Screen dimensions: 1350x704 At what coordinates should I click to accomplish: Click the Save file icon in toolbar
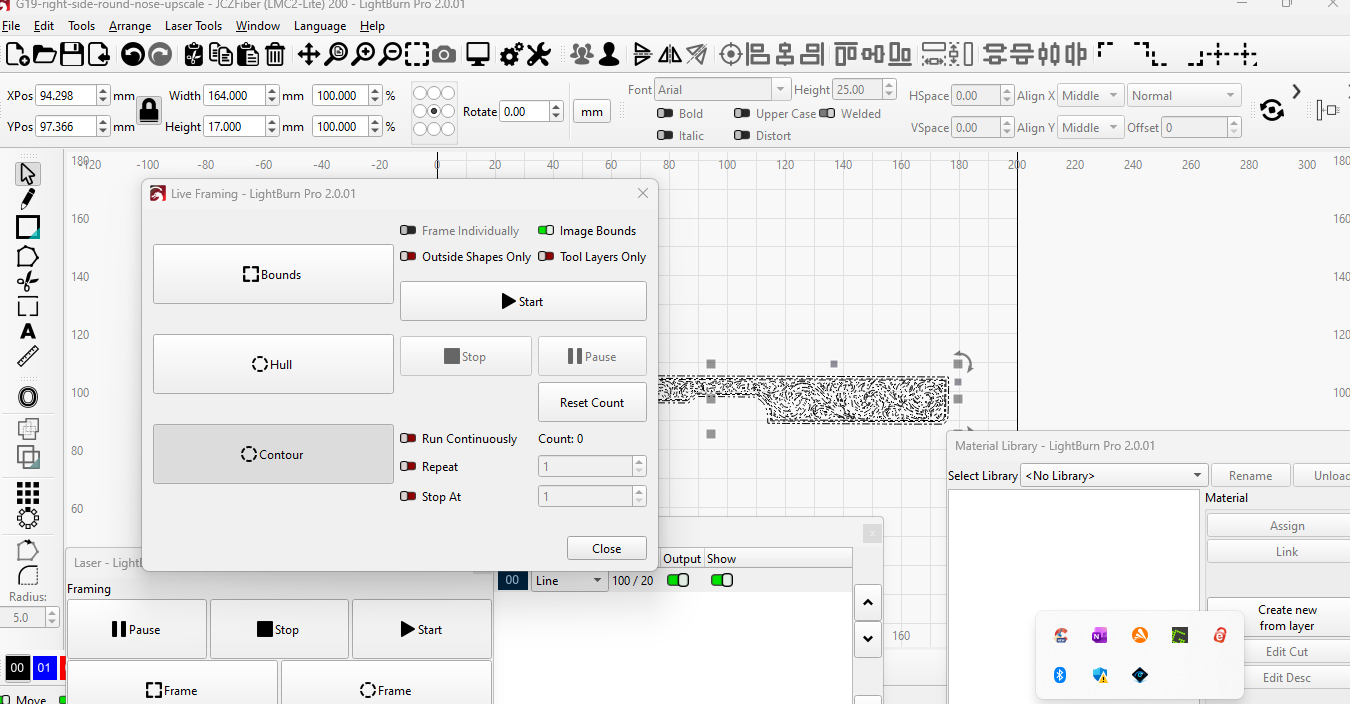point(71,54)
